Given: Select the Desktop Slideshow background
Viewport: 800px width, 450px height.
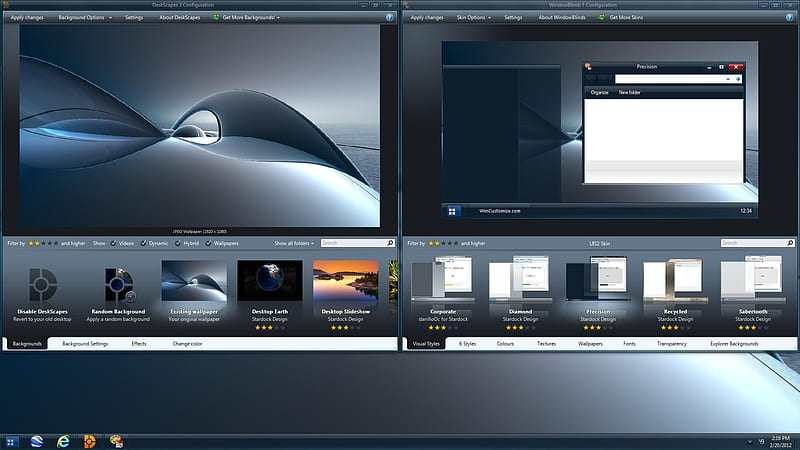Looking at the screenshot, I should tap(345, 281).
